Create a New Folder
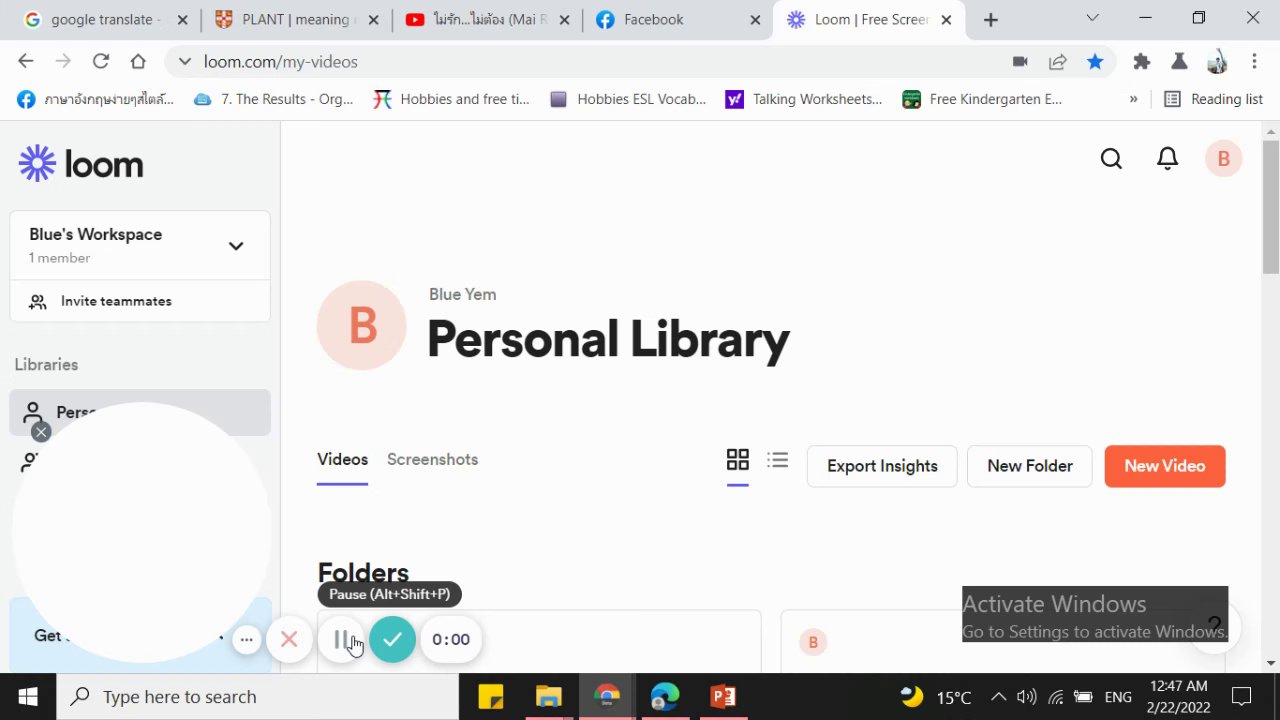The image size is (1280, 720). (1030, 466)
